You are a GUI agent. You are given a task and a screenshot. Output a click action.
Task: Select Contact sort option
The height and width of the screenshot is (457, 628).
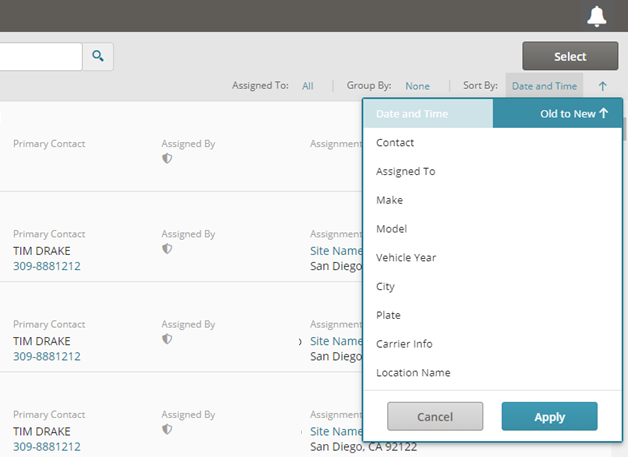click(x=395, y=143)
